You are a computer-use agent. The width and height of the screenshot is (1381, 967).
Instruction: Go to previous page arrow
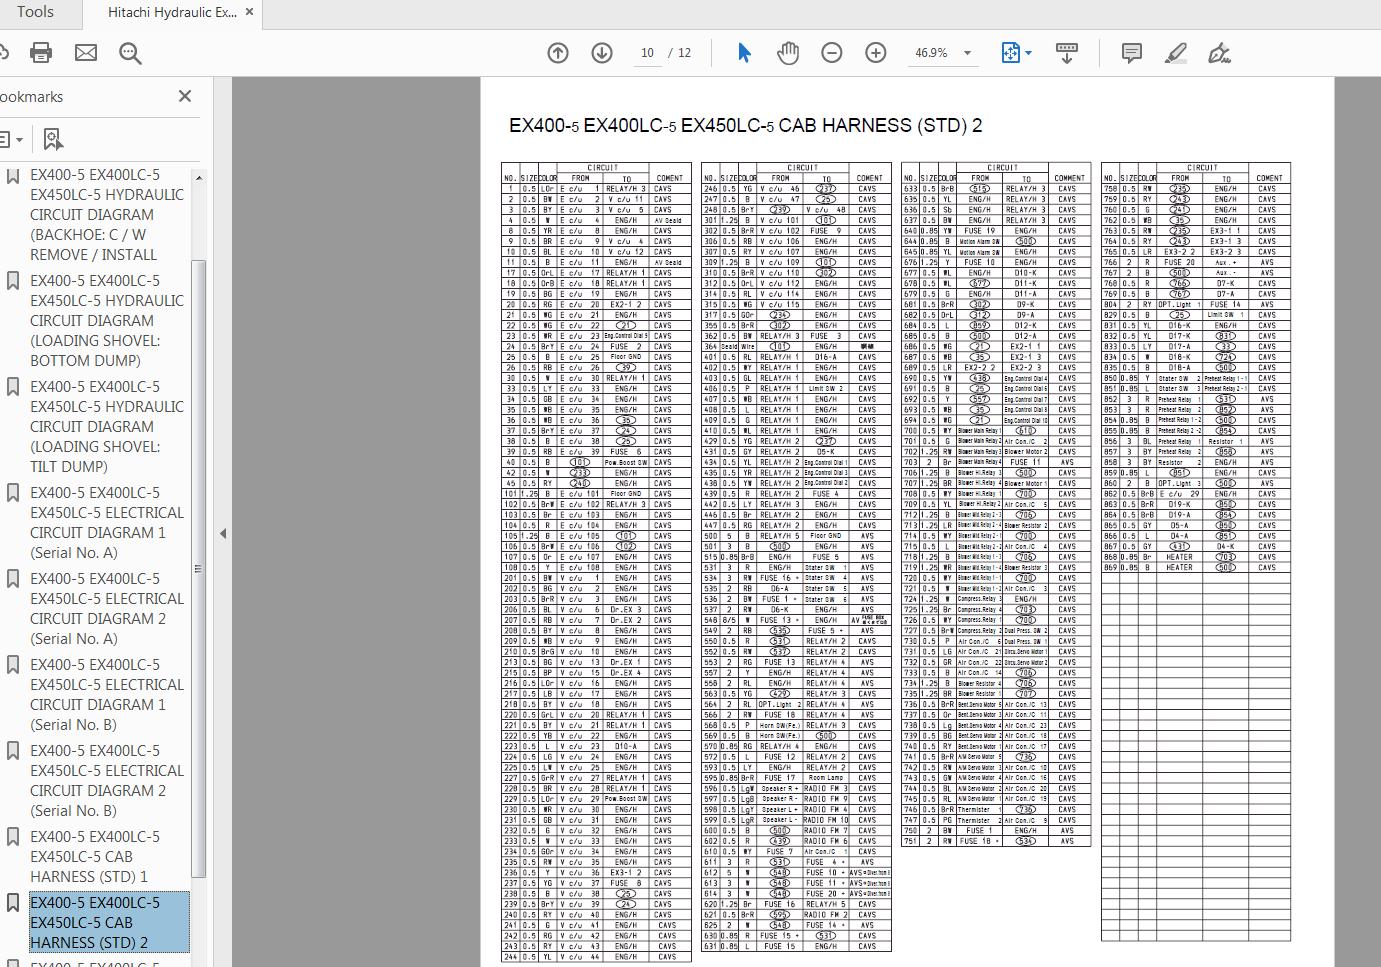click(558, 53)
